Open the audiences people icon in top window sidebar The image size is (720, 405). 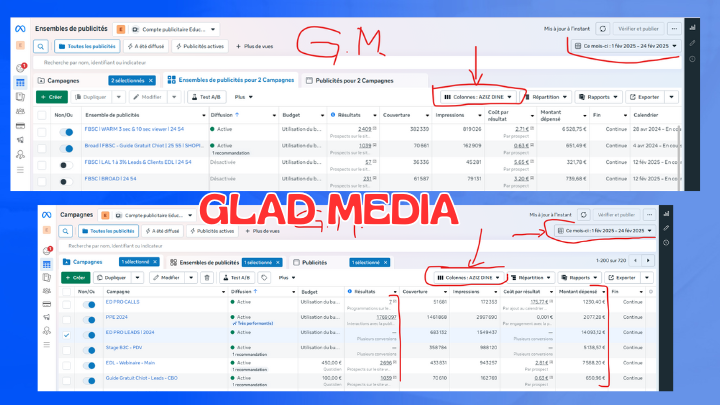pyautogui.click(x=20, y=111)
